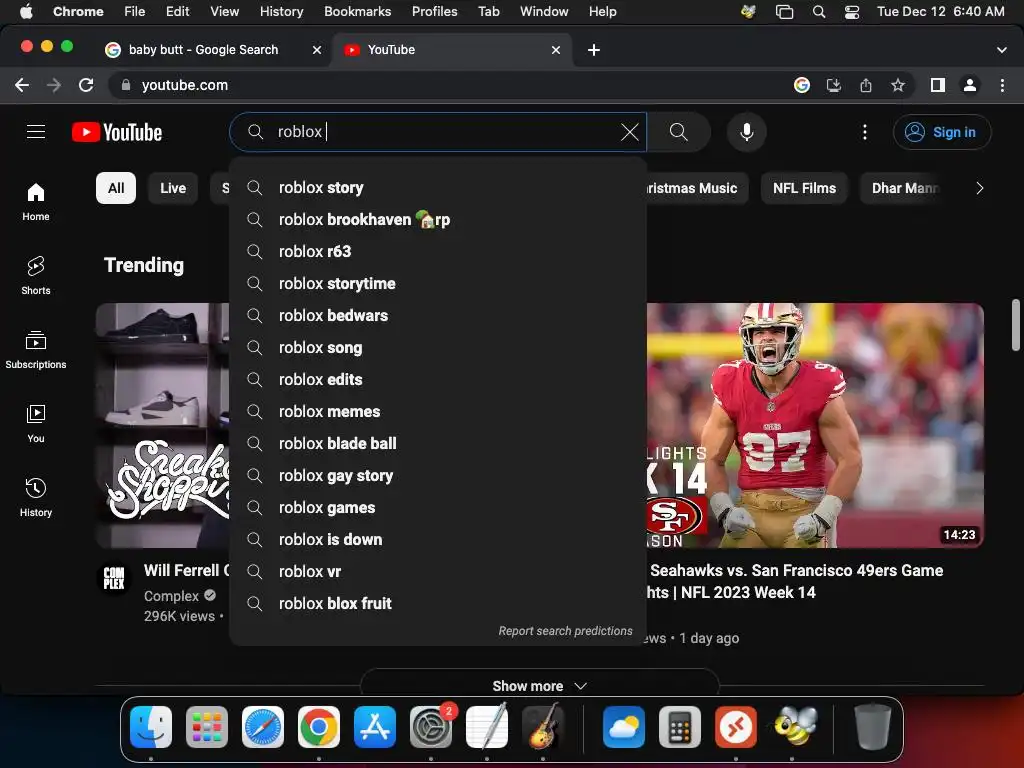Choose suggestion 'roblox brookhaven rp'
Viewport: 1024px width, 768px height.
tap(438, 219)
